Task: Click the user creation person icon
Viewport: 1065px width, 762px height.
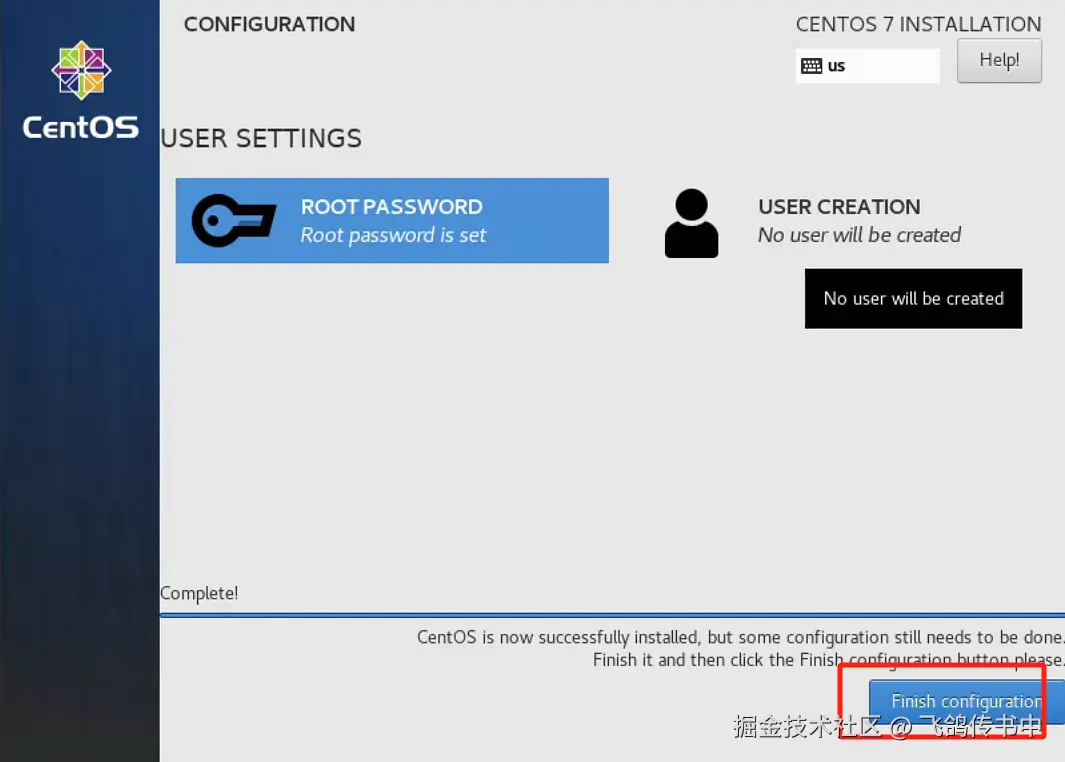Action: pyautogui.click(x=691, y=223)
